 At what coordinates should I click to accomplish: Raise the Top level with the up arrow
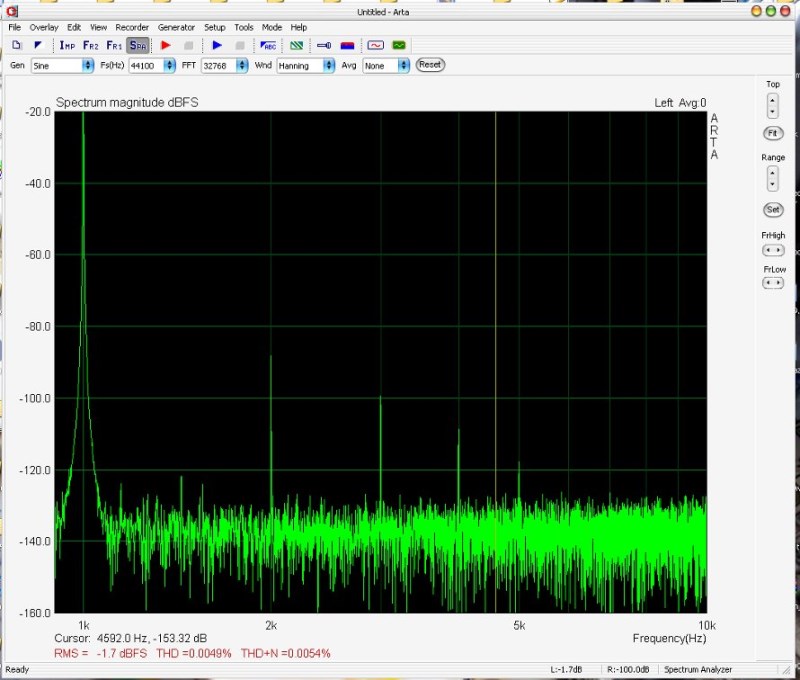(x=772, y=100)
